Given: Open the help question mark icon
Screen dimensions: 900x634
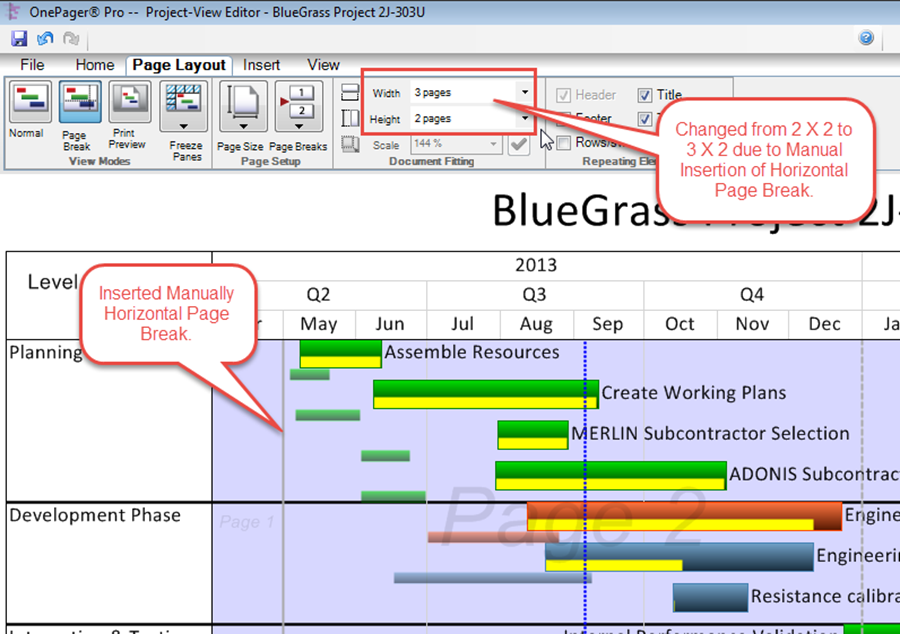Looking at the screenshot, I should 866,38.
